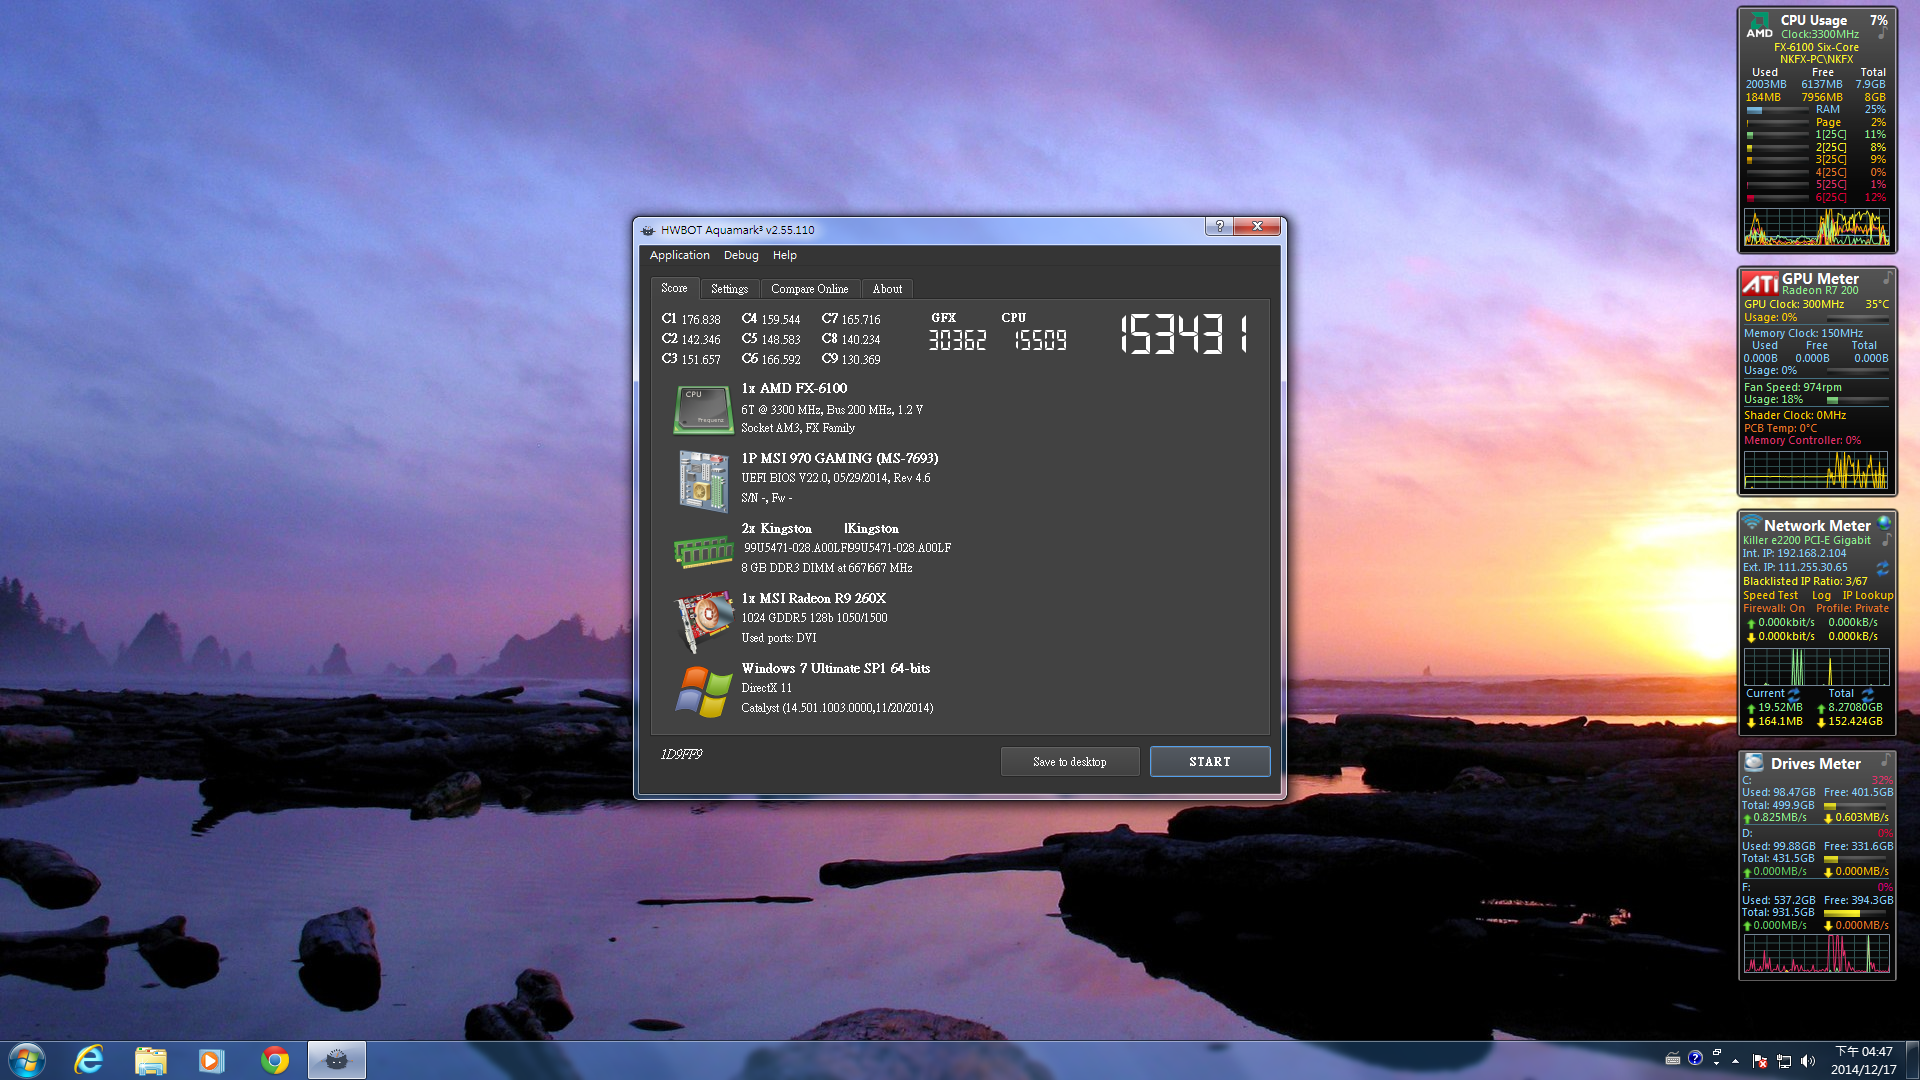Image resolution: width=1920 pixels, height=1080 pixels.
Task: Open the volume speaker tray icon
Action: click(1807, 1061)
